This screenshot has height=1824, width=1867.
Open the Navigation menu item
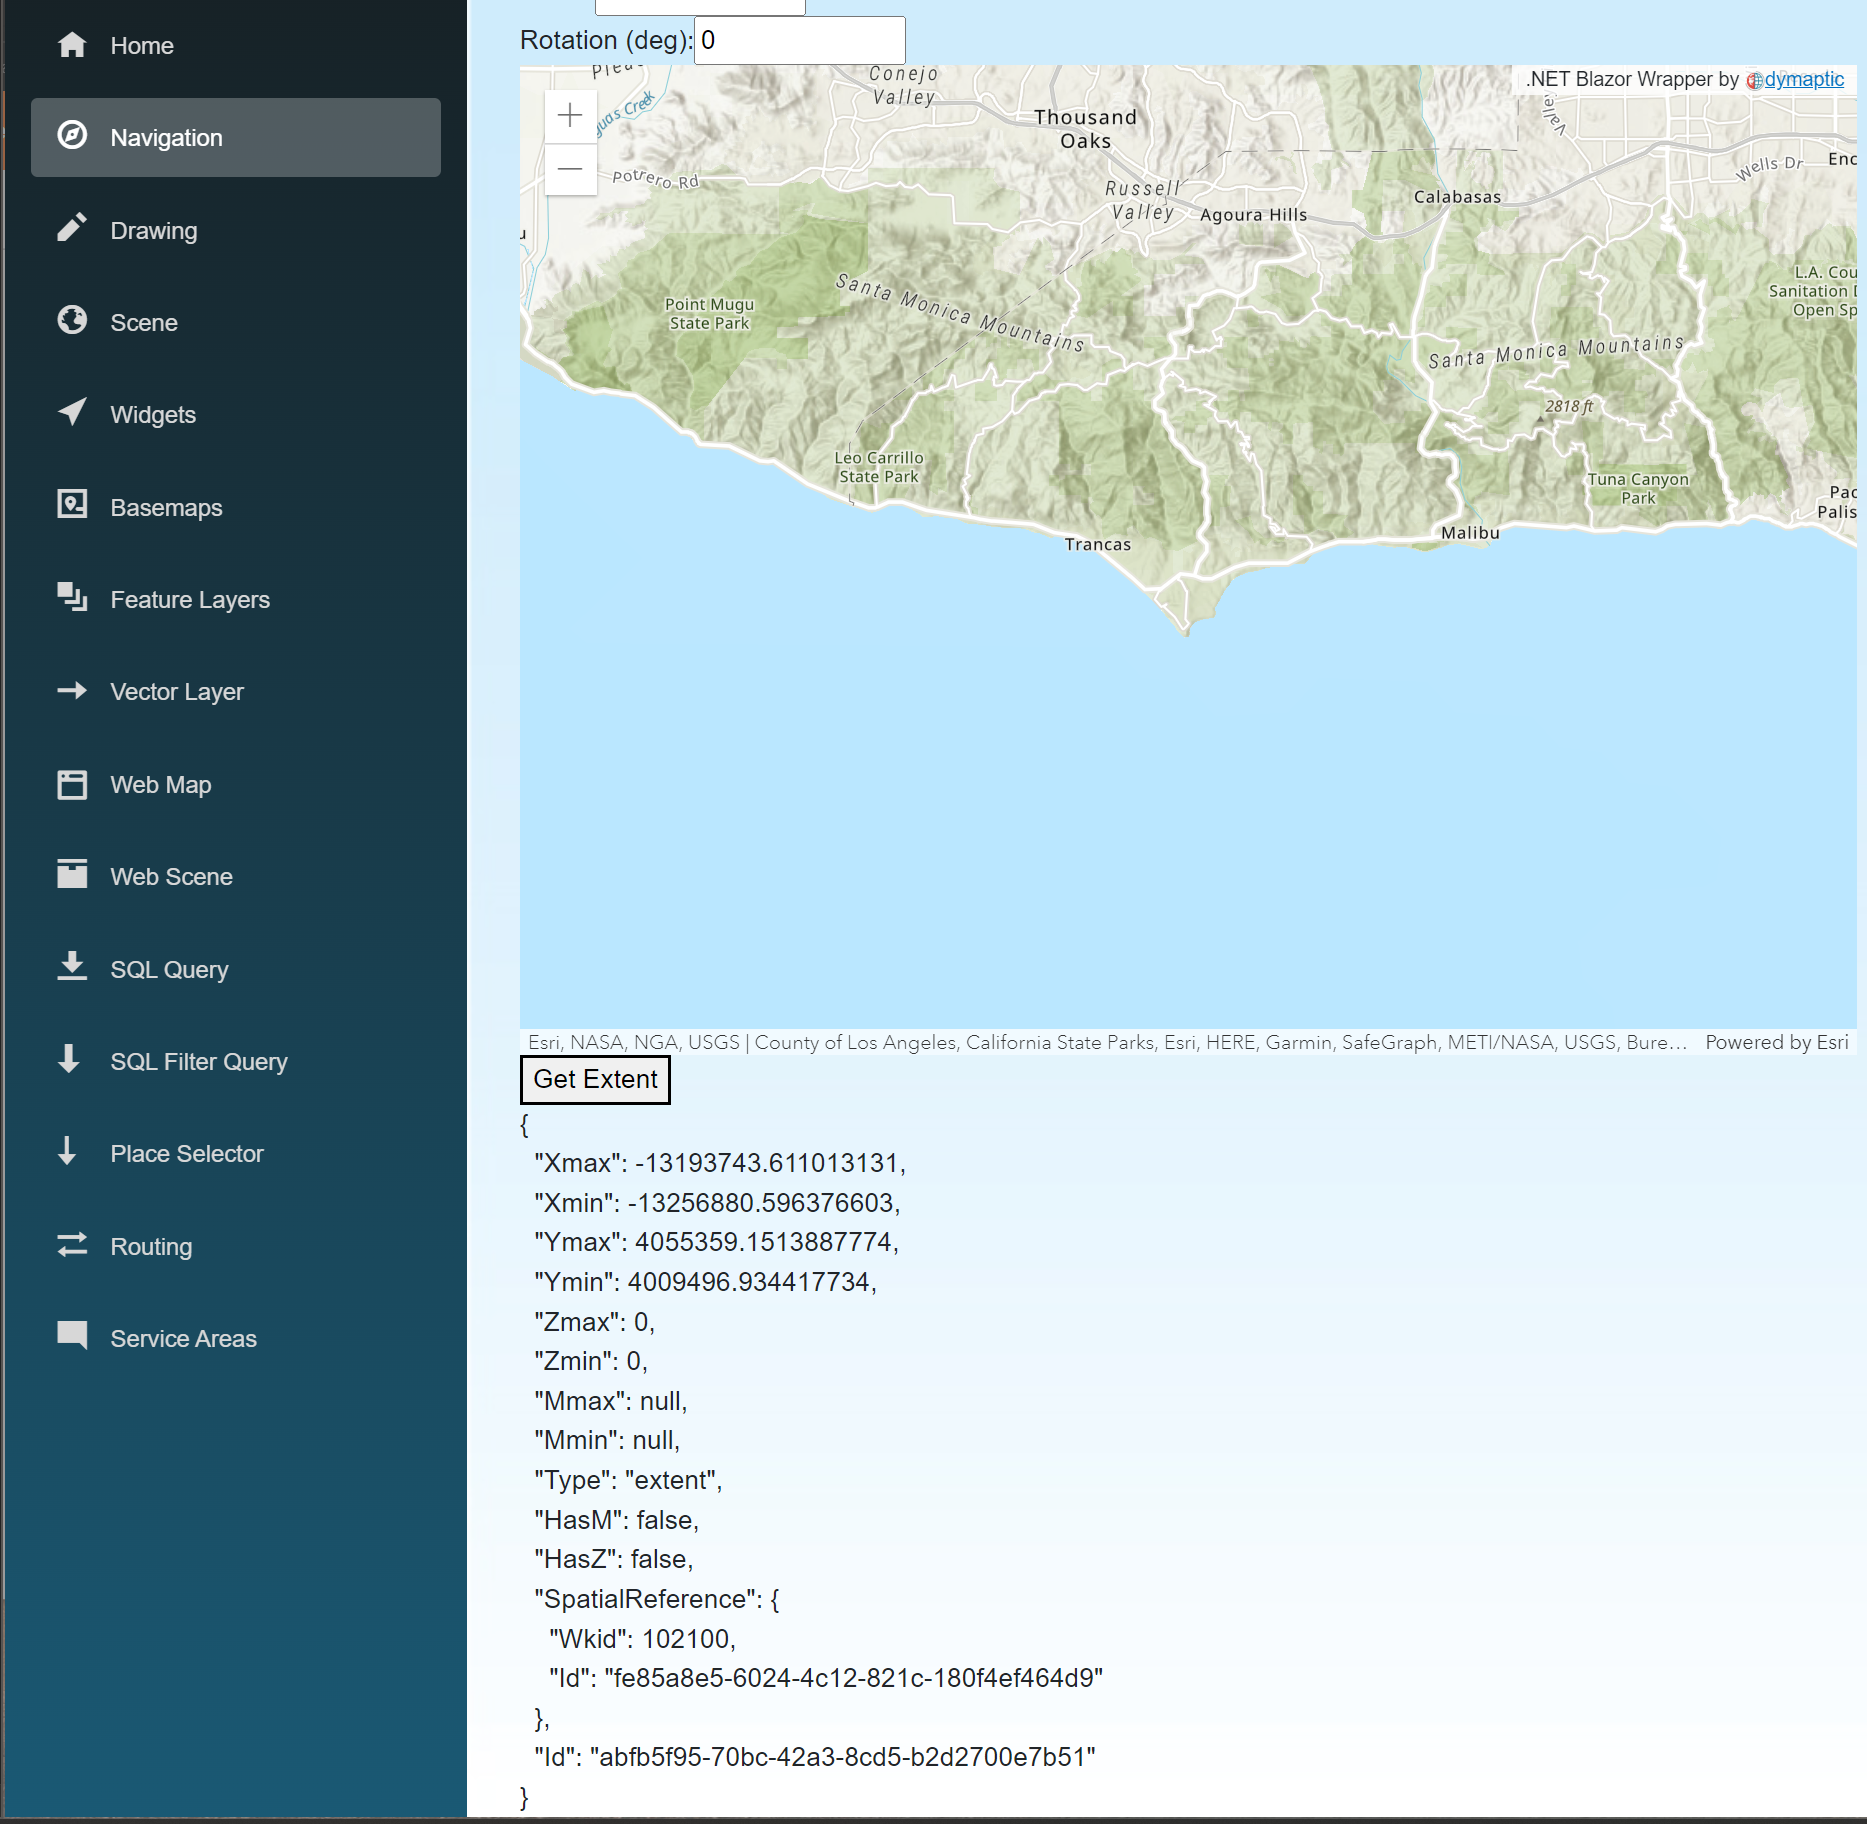[236, 138]
